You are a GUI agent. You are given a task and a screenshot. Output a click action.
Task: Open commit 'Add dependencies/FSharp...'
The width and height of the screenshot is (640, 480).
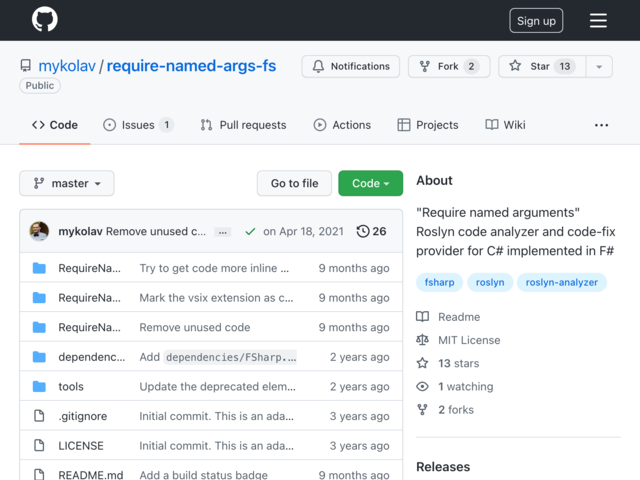[218, 357]
